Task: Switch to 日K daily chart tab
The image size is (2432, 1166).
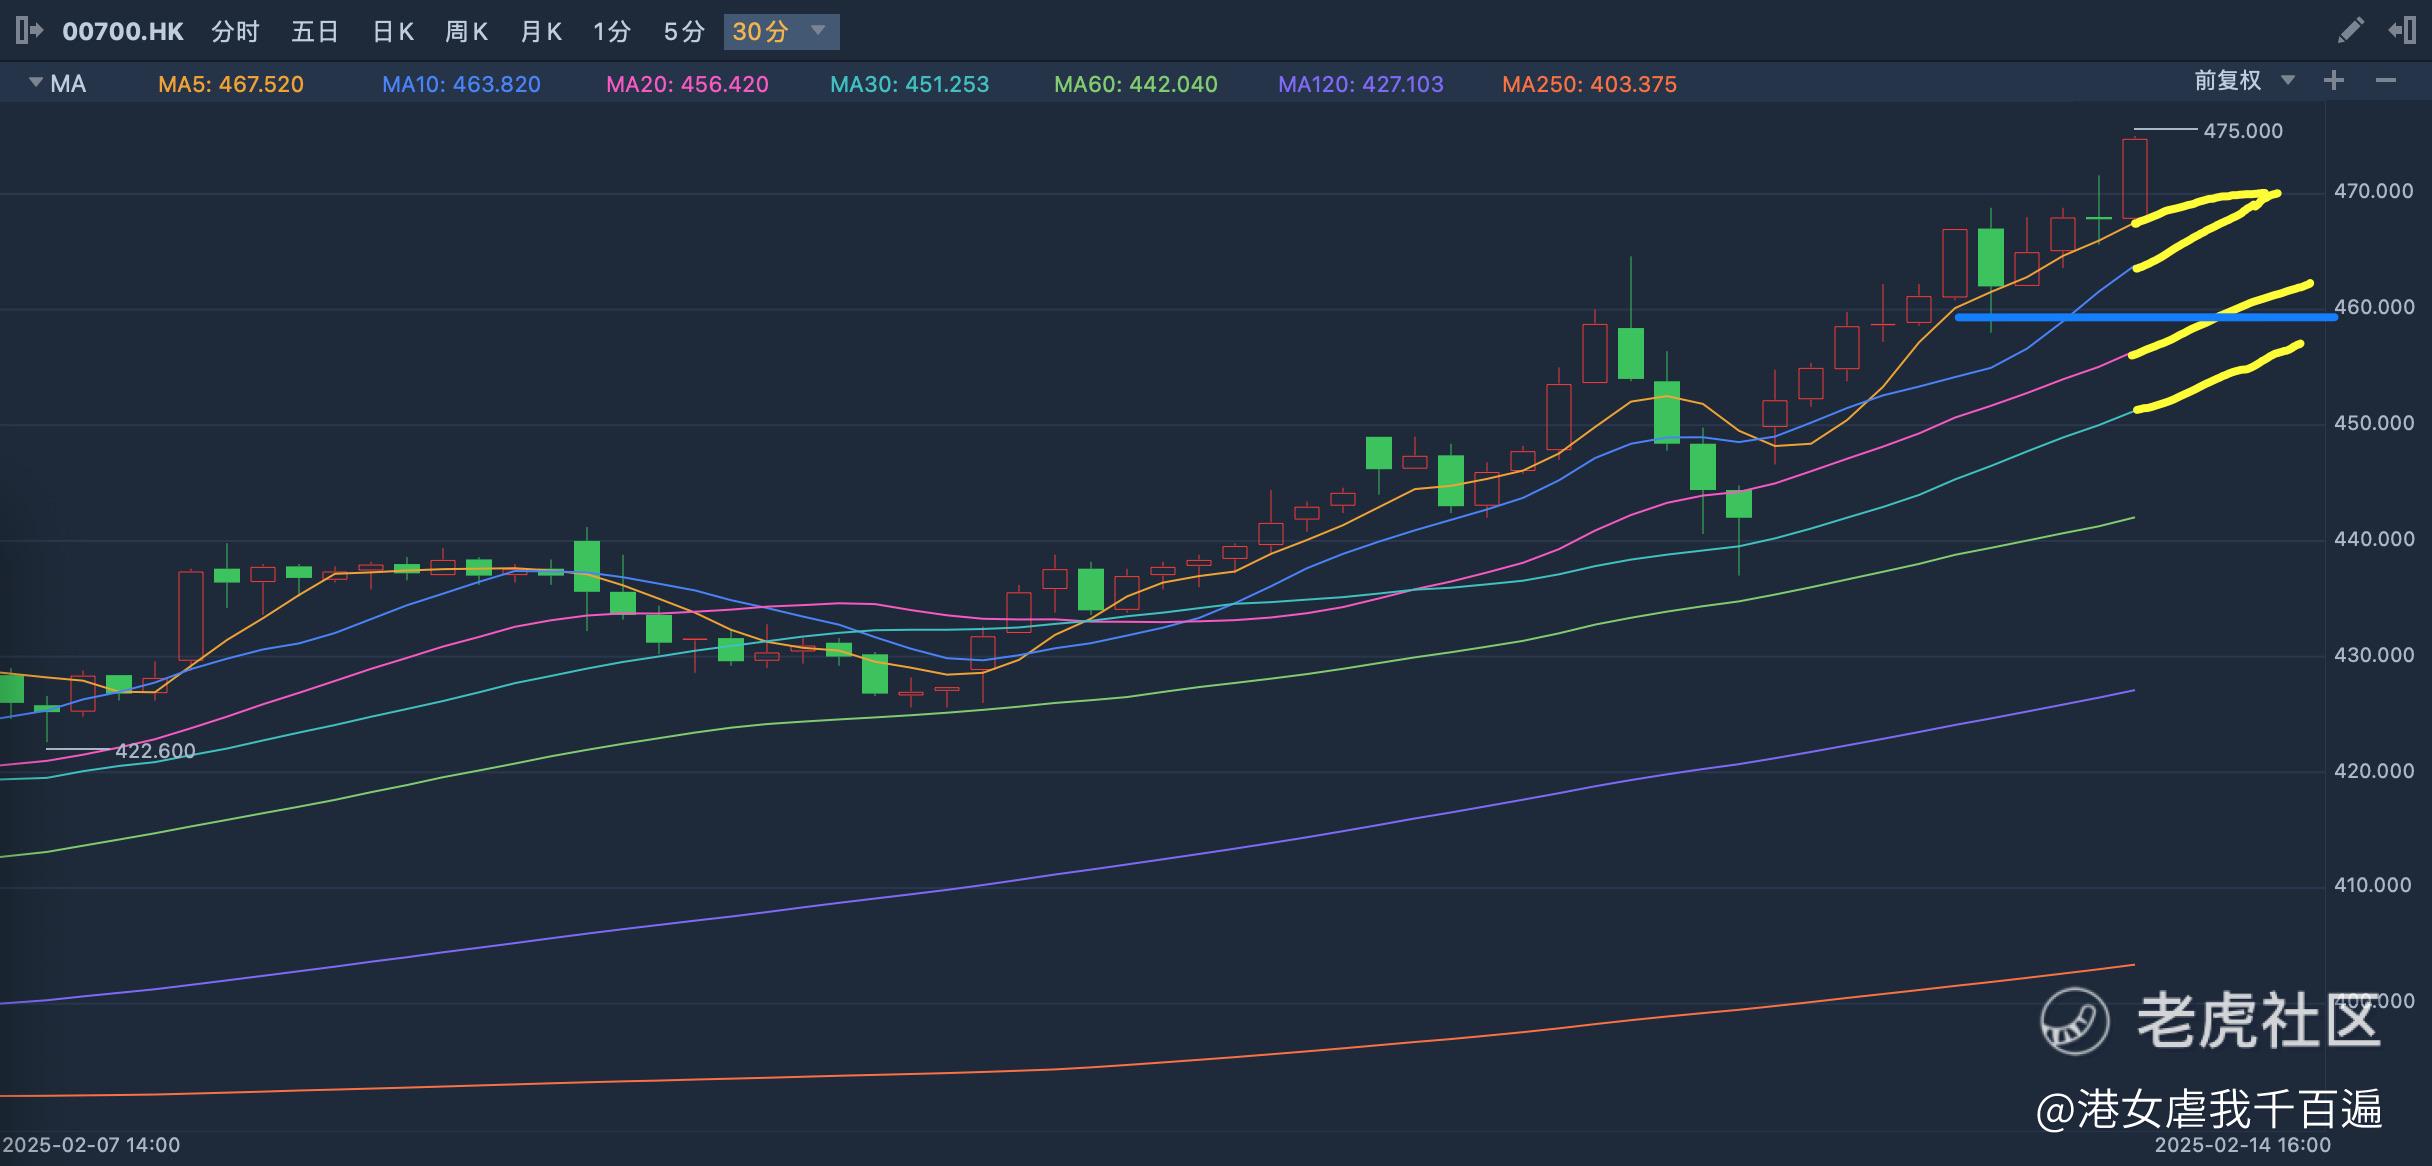Action: point(393,32)
